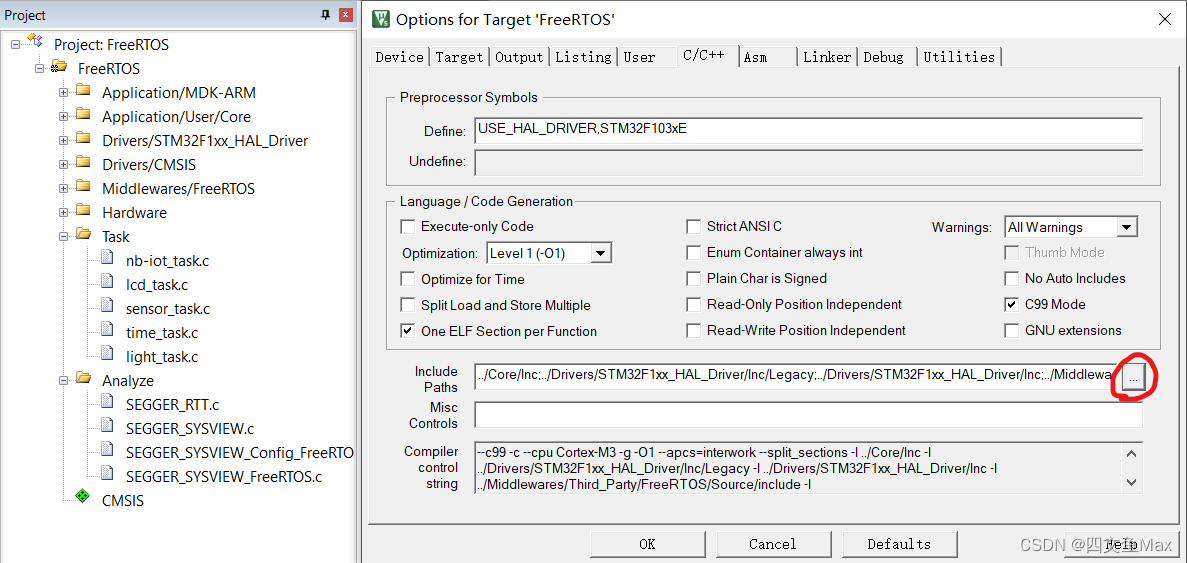The image size is (1187, 563).
Task: Click the Keil logo in dialog title
Action: [382, 20]
